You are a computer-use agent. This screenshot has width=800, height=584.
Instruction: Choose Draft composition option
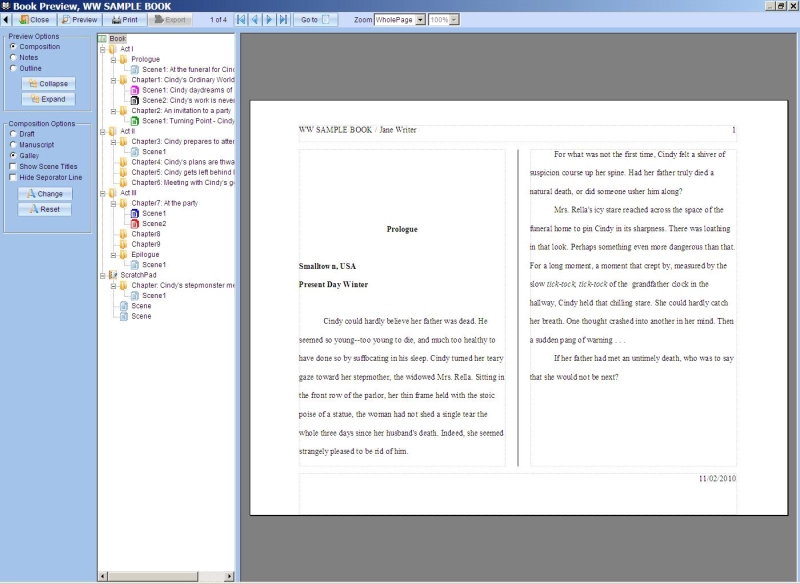tap(13, 134)
